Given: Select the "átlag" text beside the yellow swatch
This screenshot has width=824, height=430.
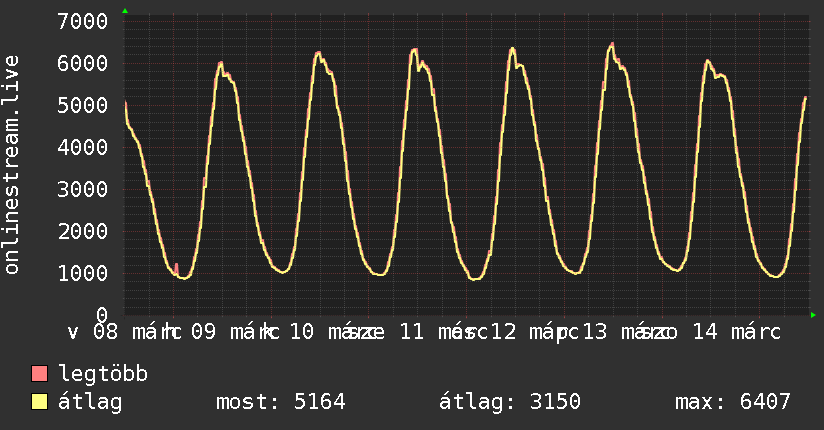Looking at the screenshot, I should (x=90, y=403).
